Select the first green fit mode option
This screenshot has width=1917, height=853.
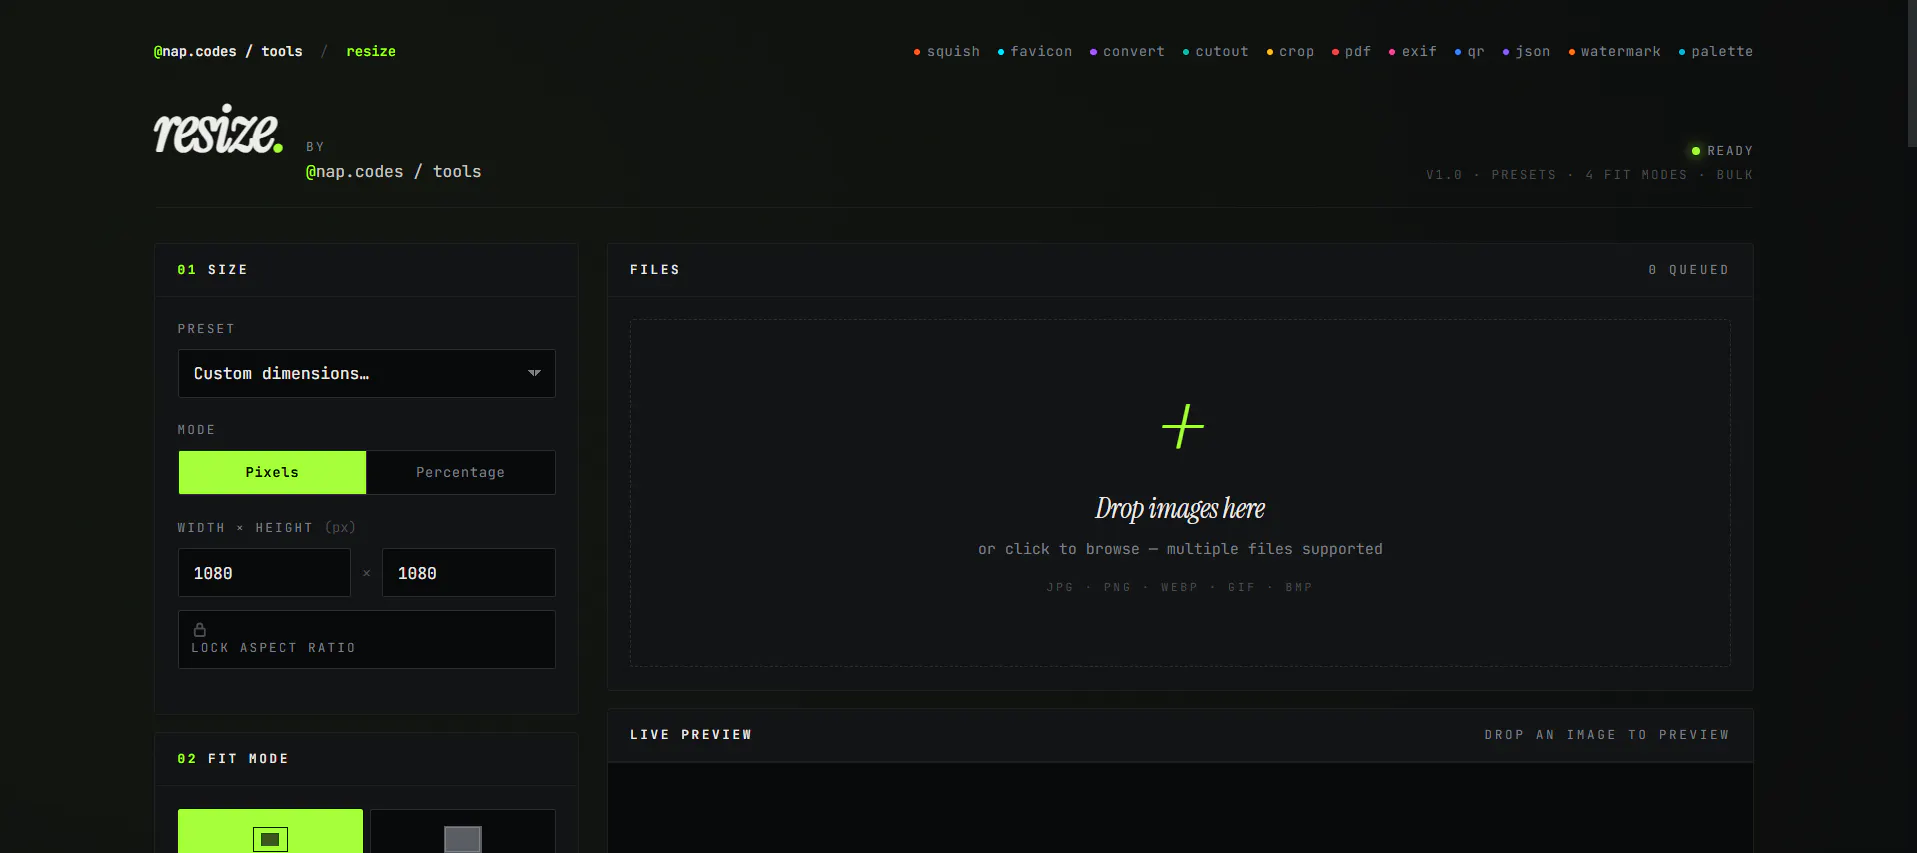point(270,831)
